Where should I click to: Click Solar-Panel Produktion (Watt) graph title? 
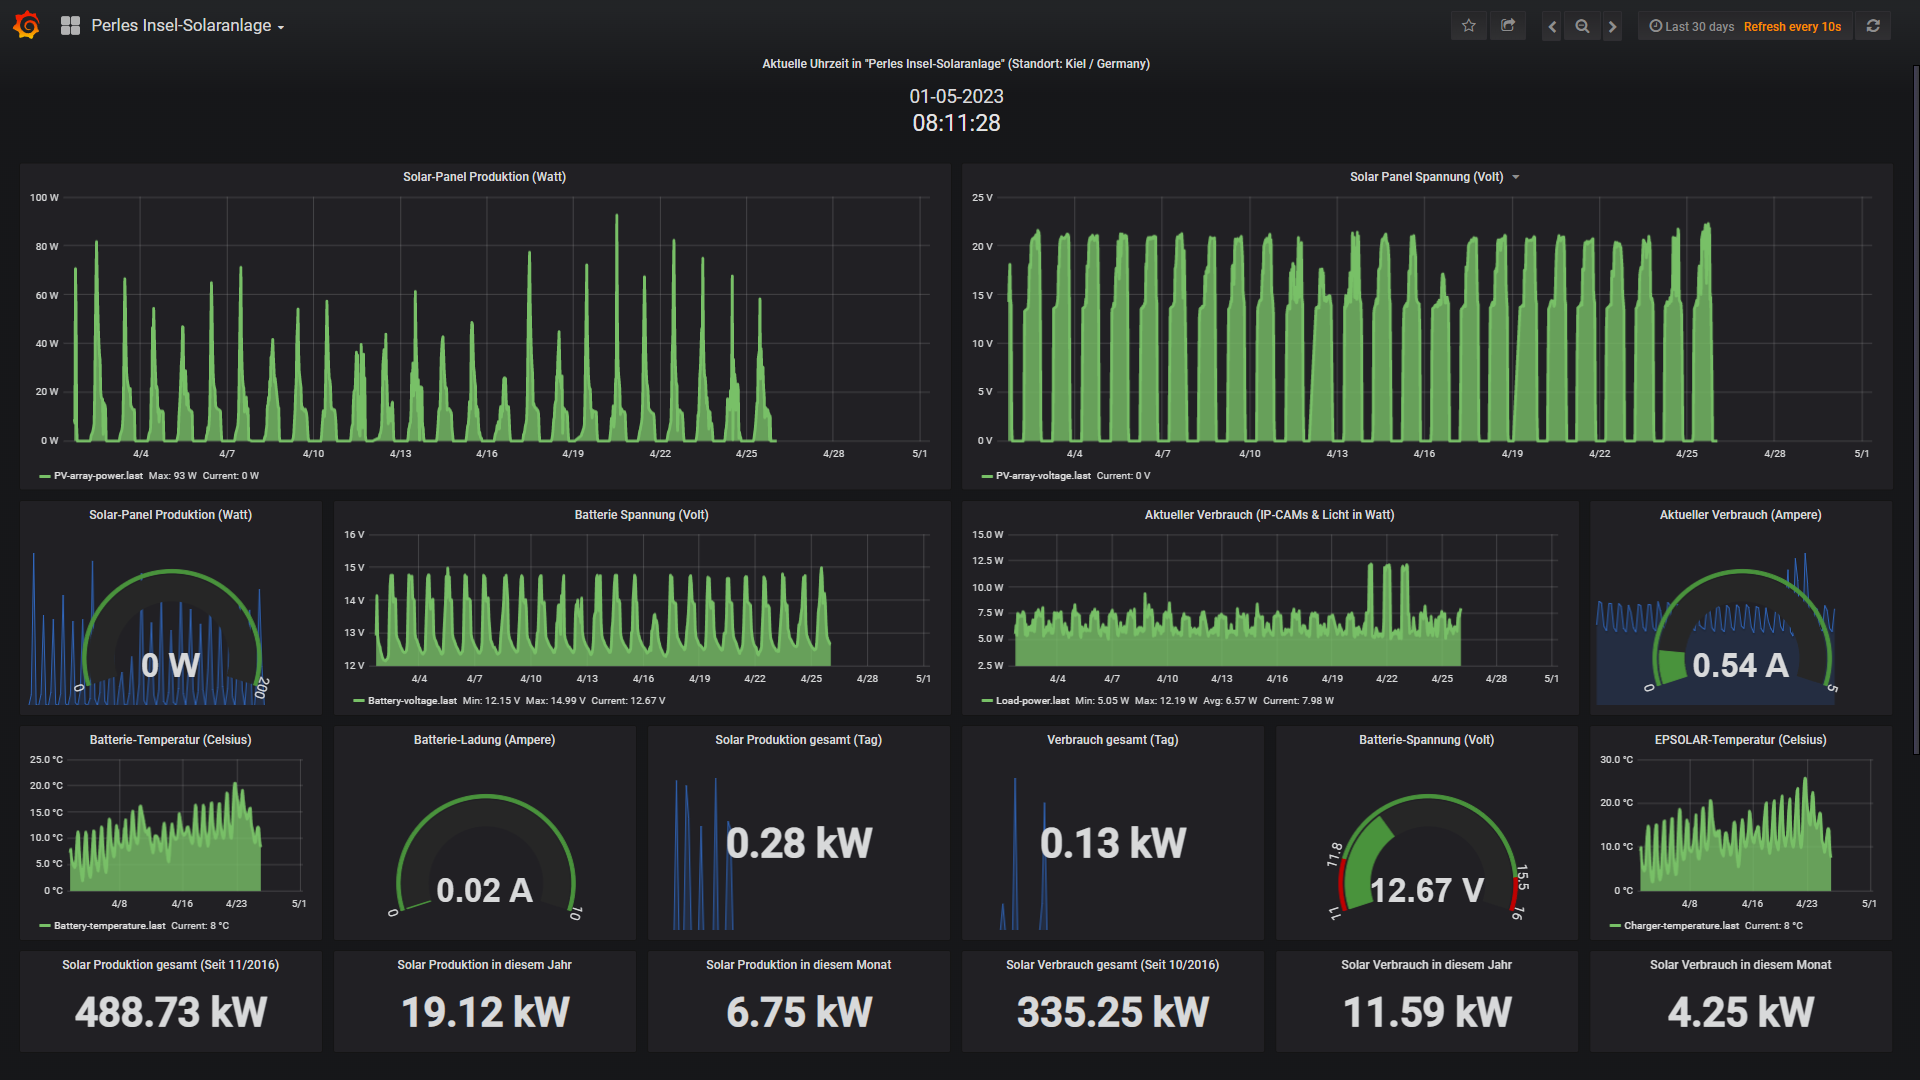tap(484, 177)
